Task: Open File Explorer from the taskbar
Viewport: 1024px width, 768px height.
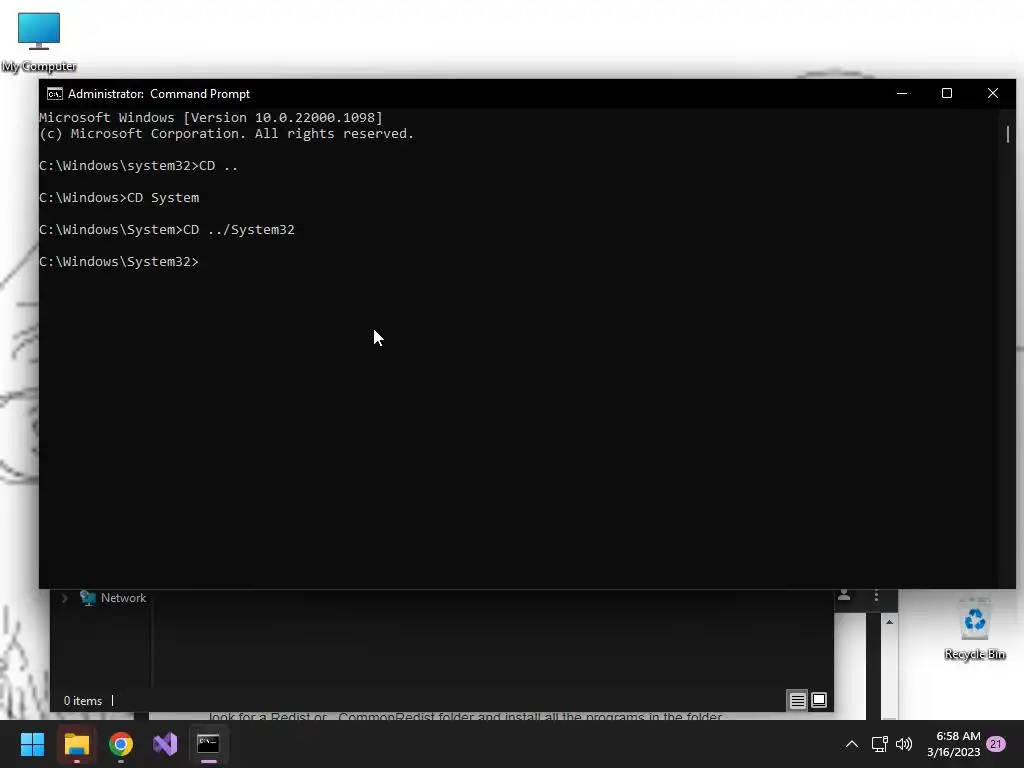Action: point(76,744)
